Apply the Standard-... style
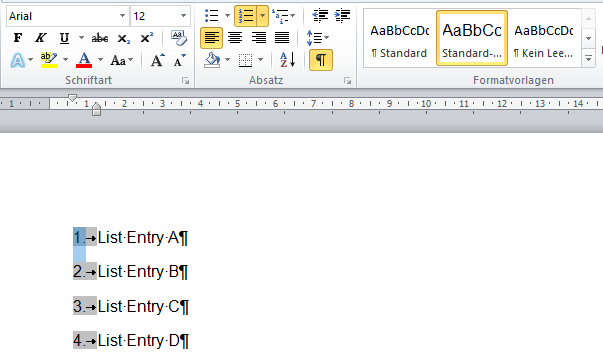 tap(472, 38)
